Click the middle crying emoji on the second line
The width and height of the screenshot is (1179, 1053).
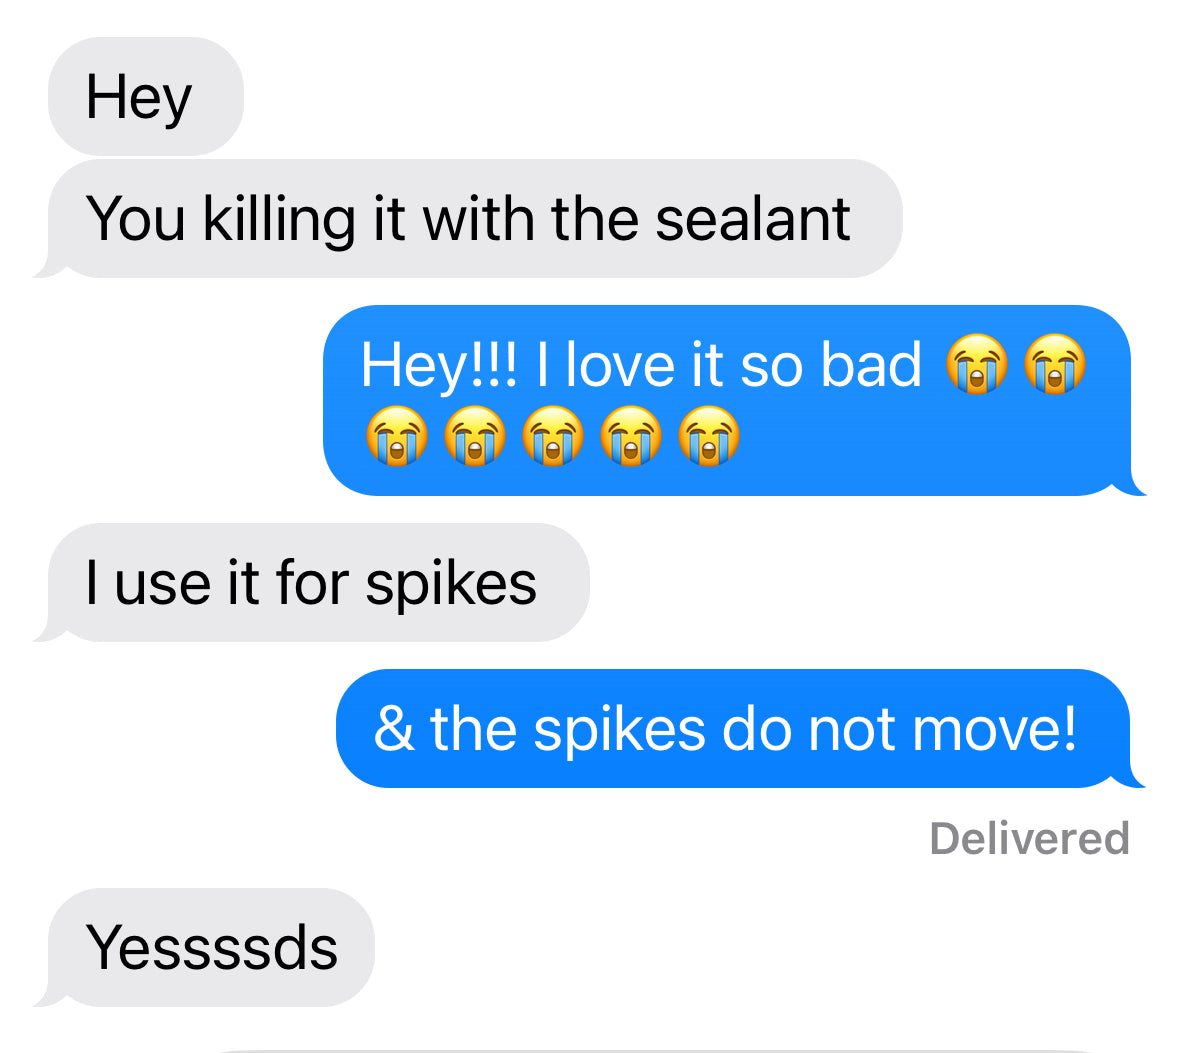(553, 437)
